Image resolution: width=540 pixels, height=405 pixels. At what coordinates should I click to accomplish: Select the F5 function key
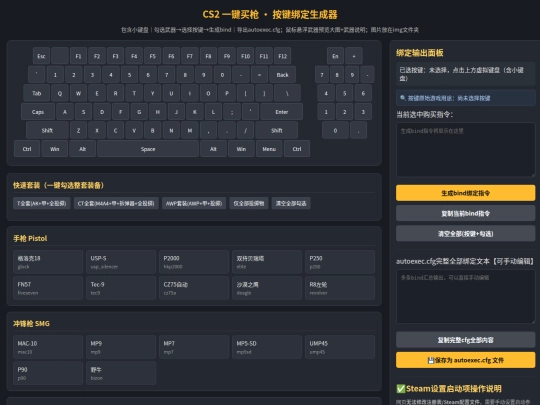point(153,56)
